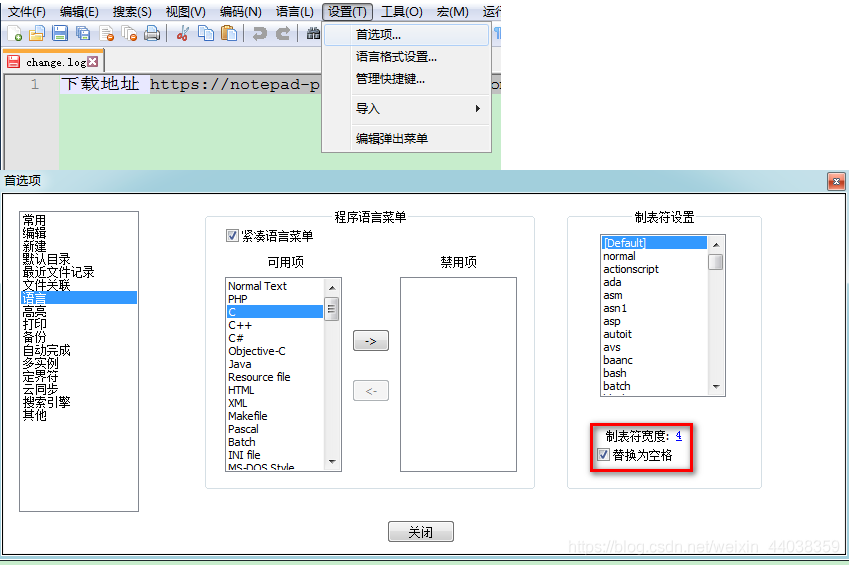Click the 关闭 button
This screenshot has height=565, width=849.
point(421,532)
